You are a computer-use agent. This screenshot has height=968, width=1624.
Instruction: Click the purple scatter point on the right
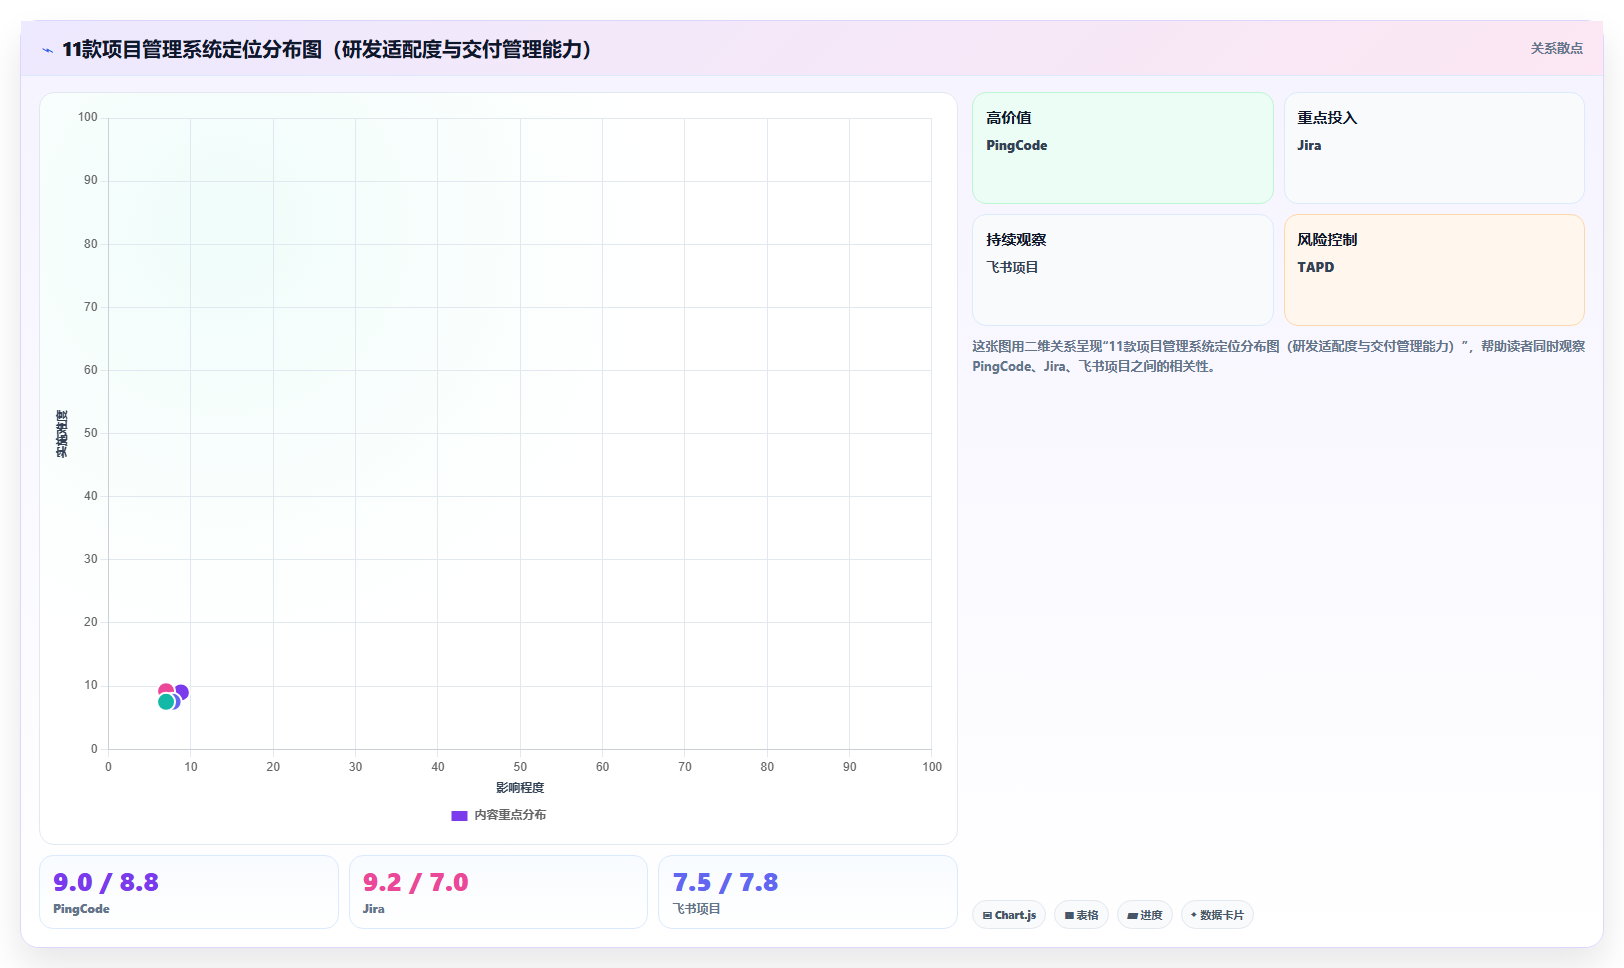(x=181, y=692)
